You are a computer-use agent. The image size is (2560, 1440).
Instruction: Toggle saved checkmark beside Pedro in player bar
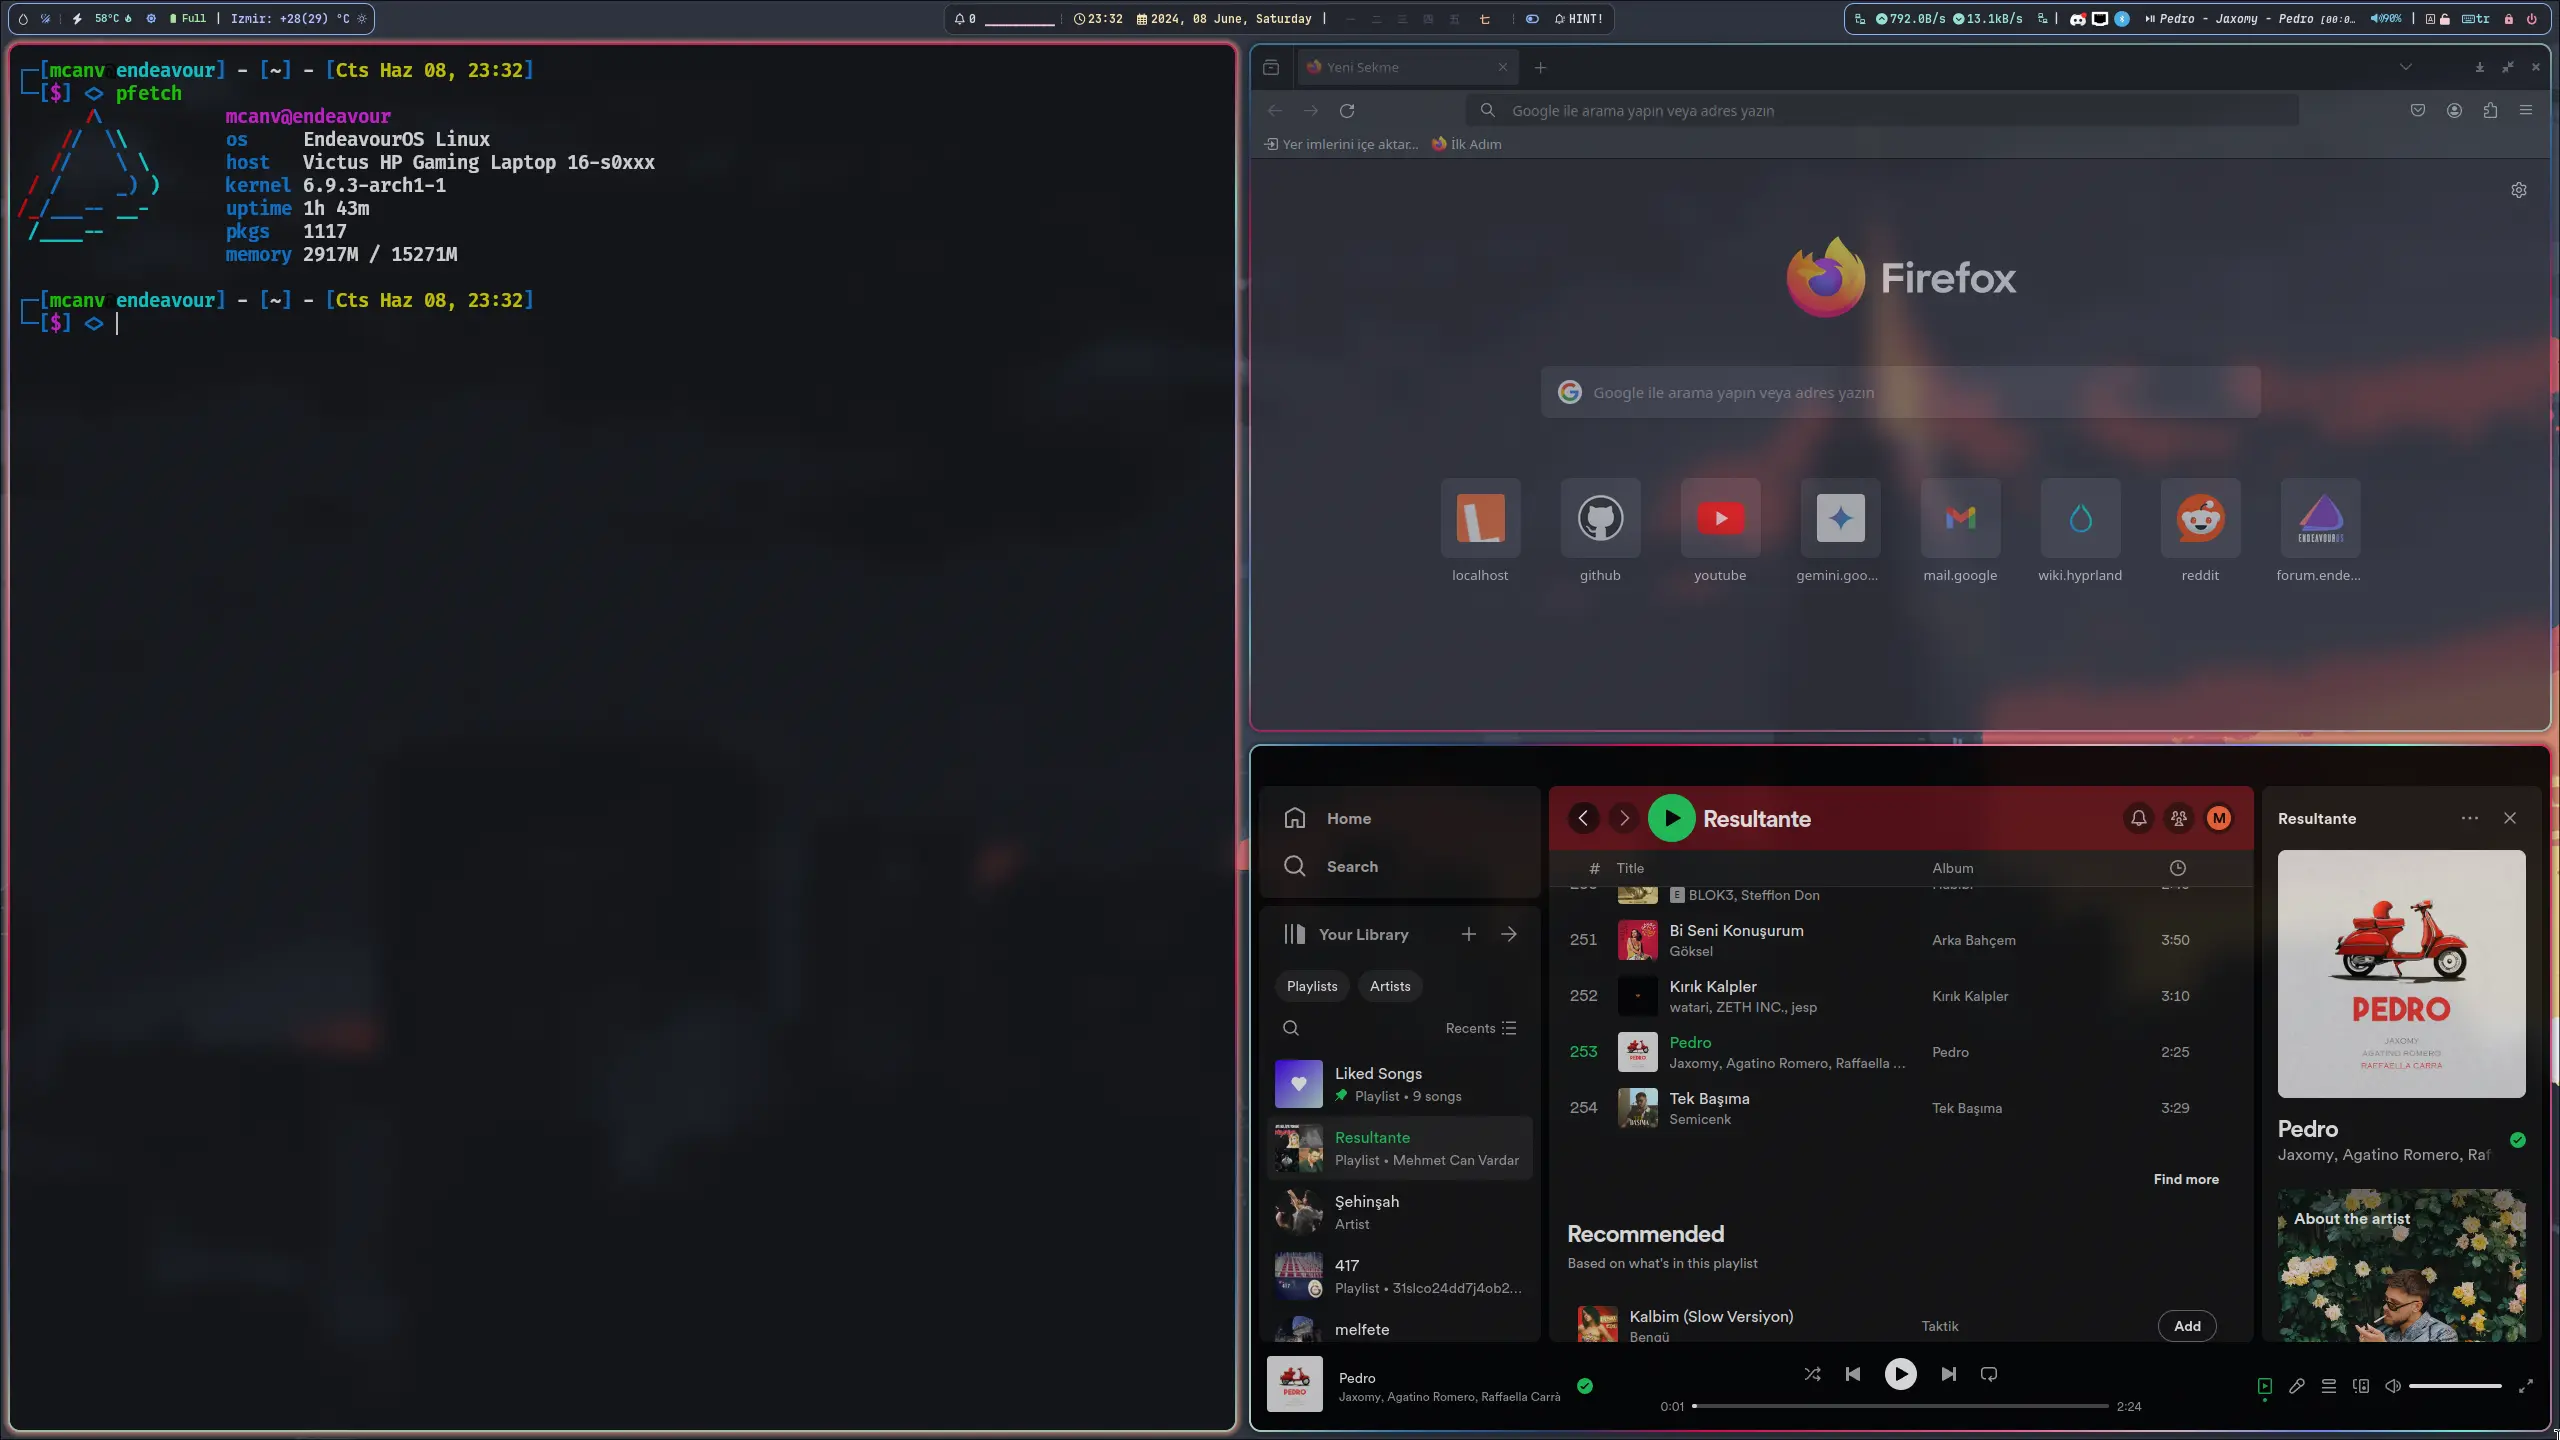pos(1585,1386)
